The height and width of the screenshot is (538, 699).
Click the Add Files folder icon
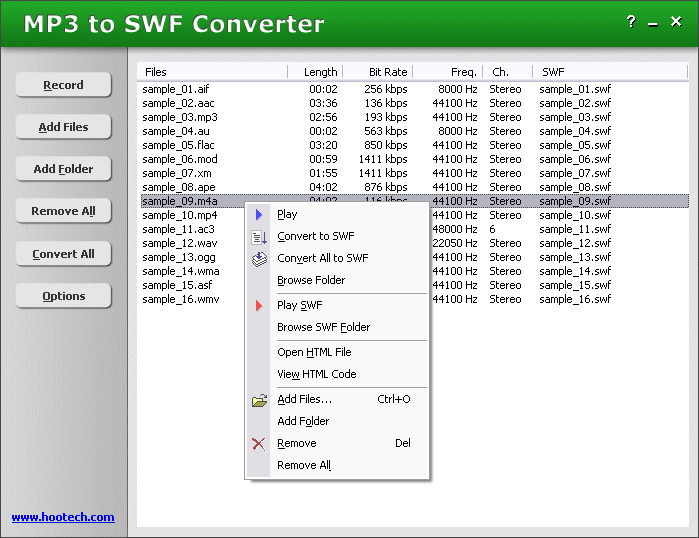(x=259, y=400)
